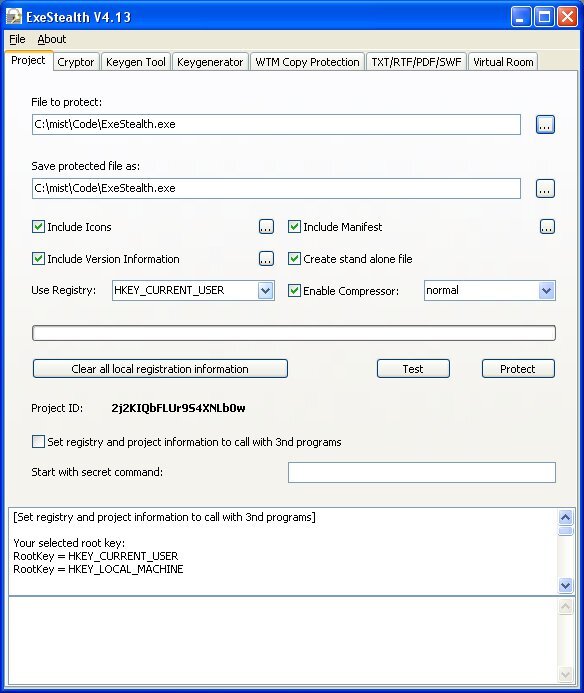Click the Project ID value 2j2KIQbFLUr9S4XNLb0w

pos(178,408)
